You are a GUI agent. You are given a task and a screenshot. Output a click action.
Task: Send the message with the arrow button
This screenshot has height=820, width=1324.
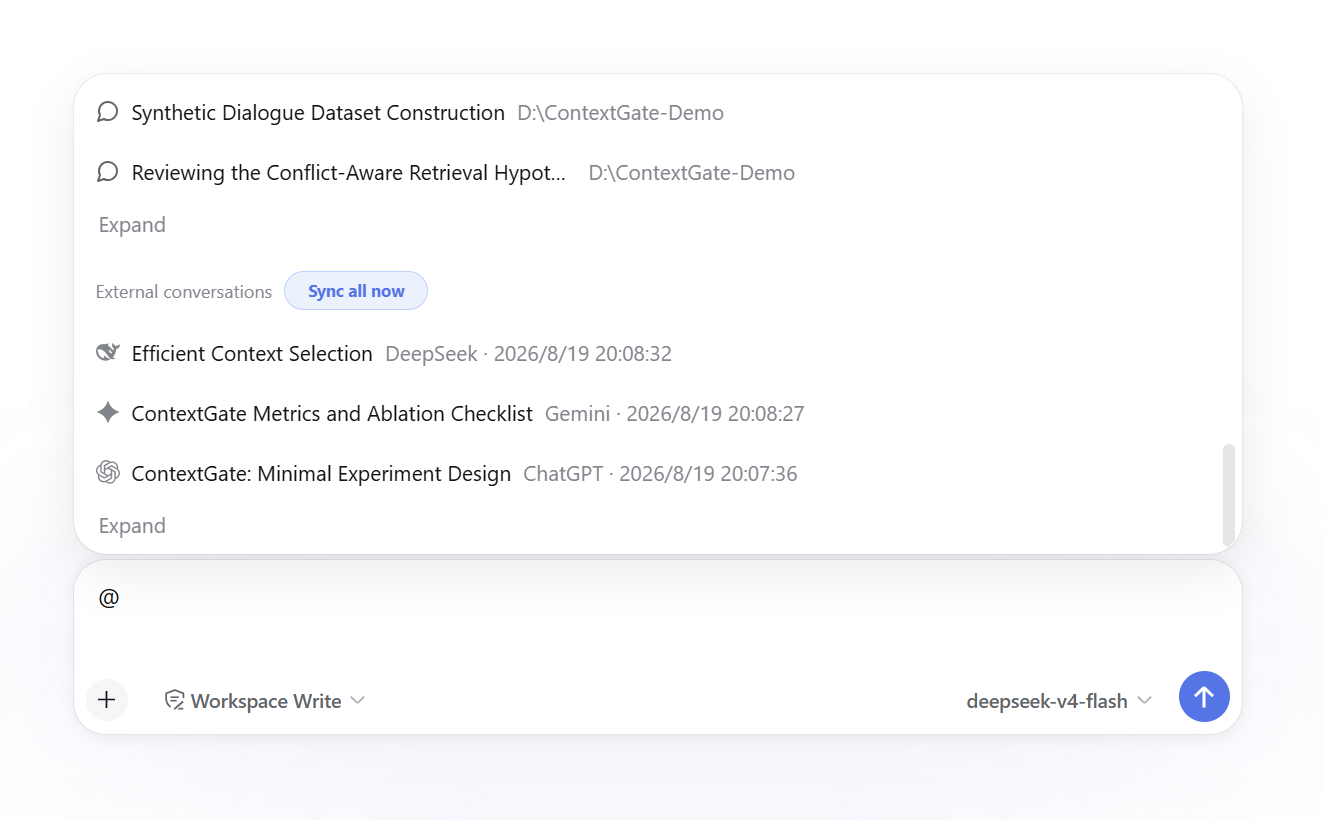1204,696
